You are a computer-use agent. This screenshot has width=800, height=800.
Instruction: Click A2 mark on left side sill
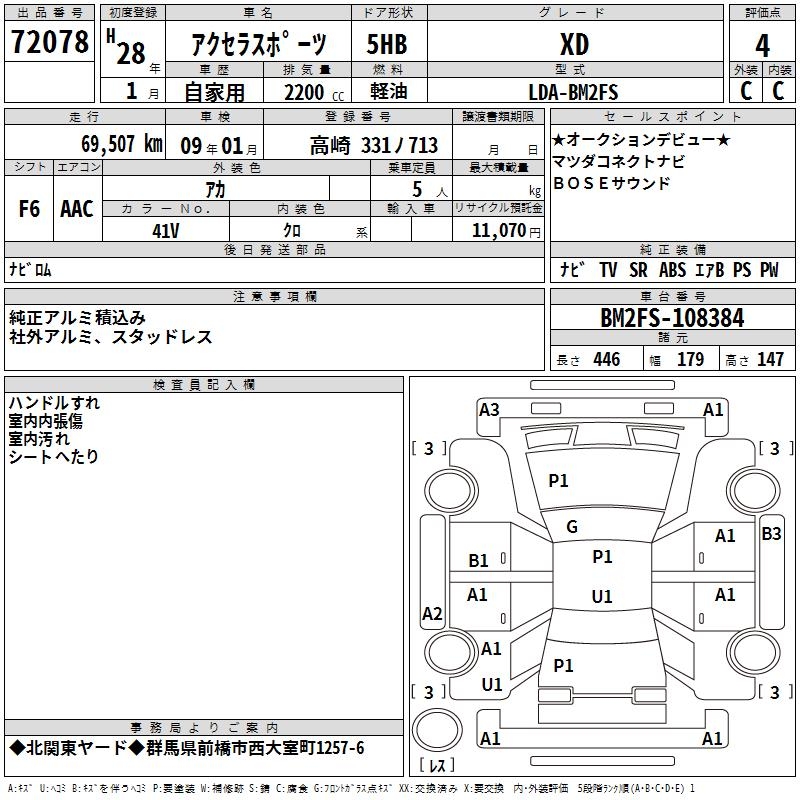432,613
